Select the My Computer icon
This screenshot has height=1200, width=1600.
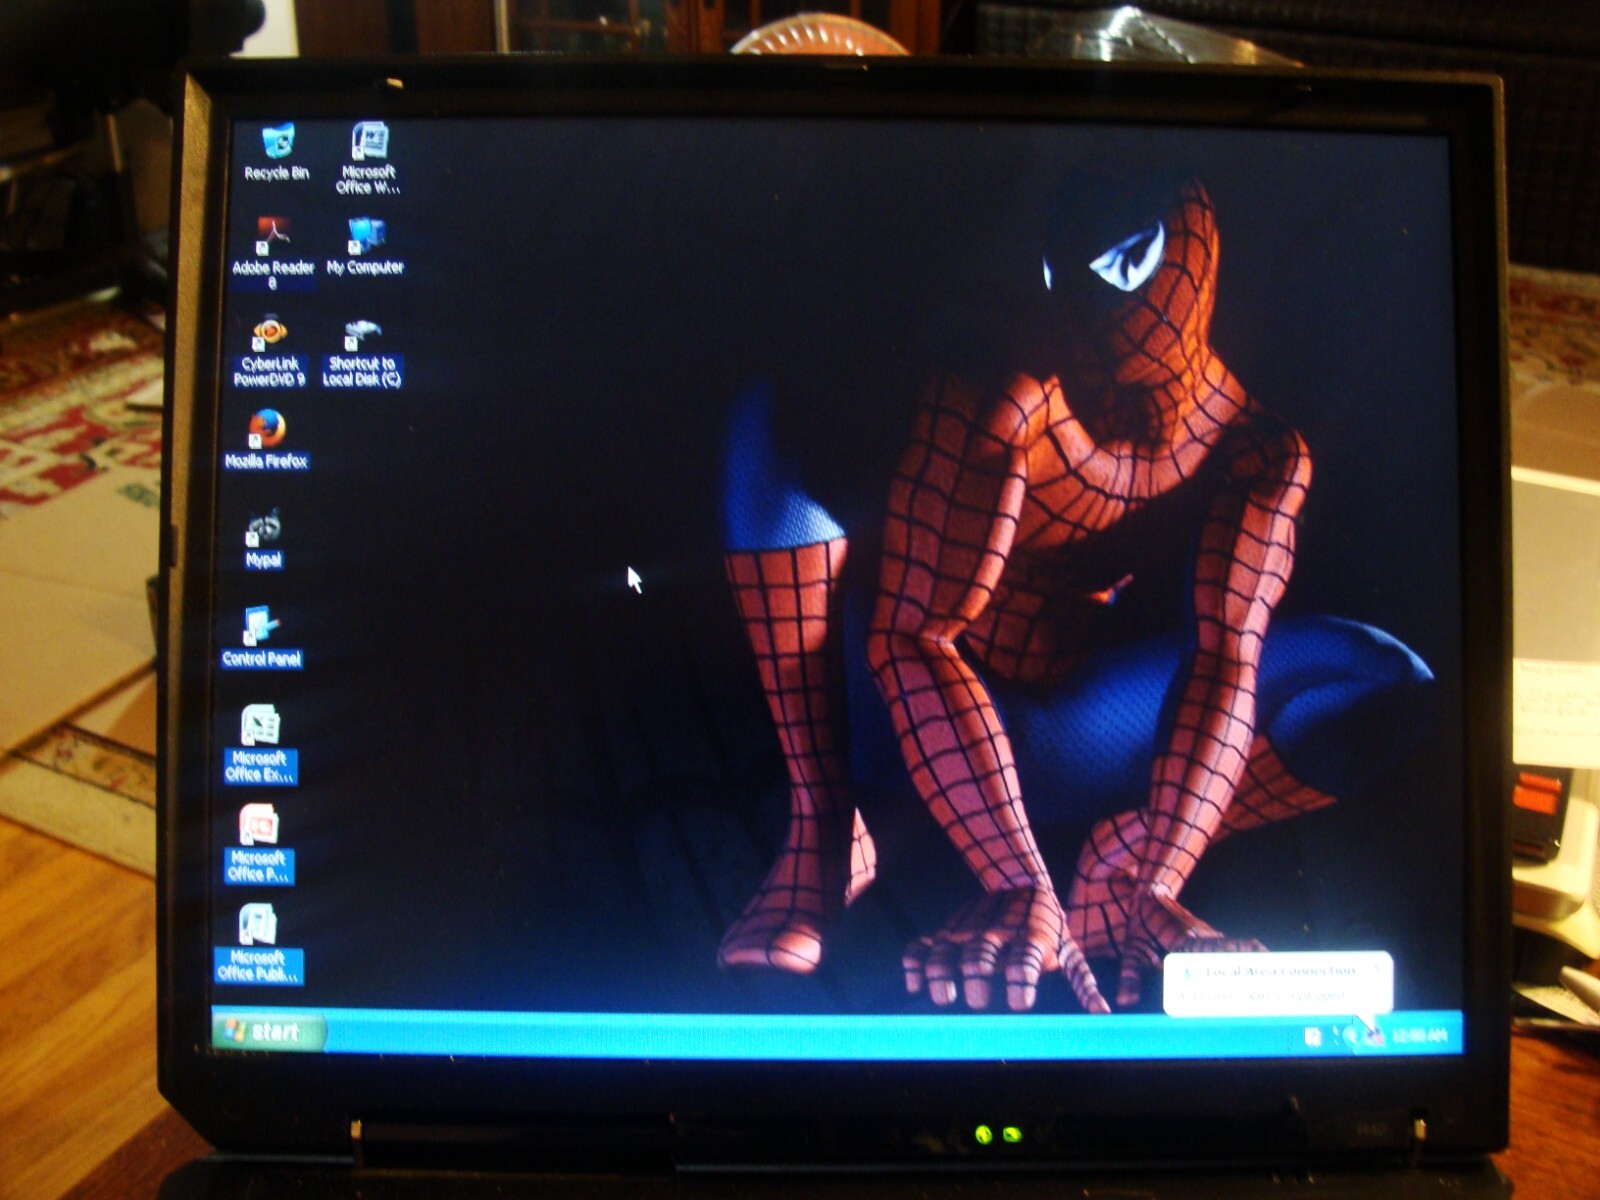[x=365, y=246]
